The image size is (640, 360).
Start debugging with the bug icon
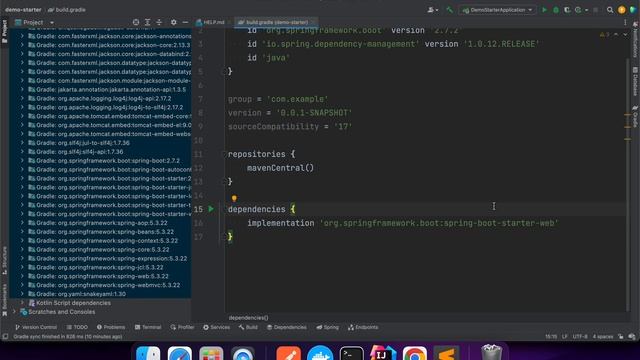(556, 10)
